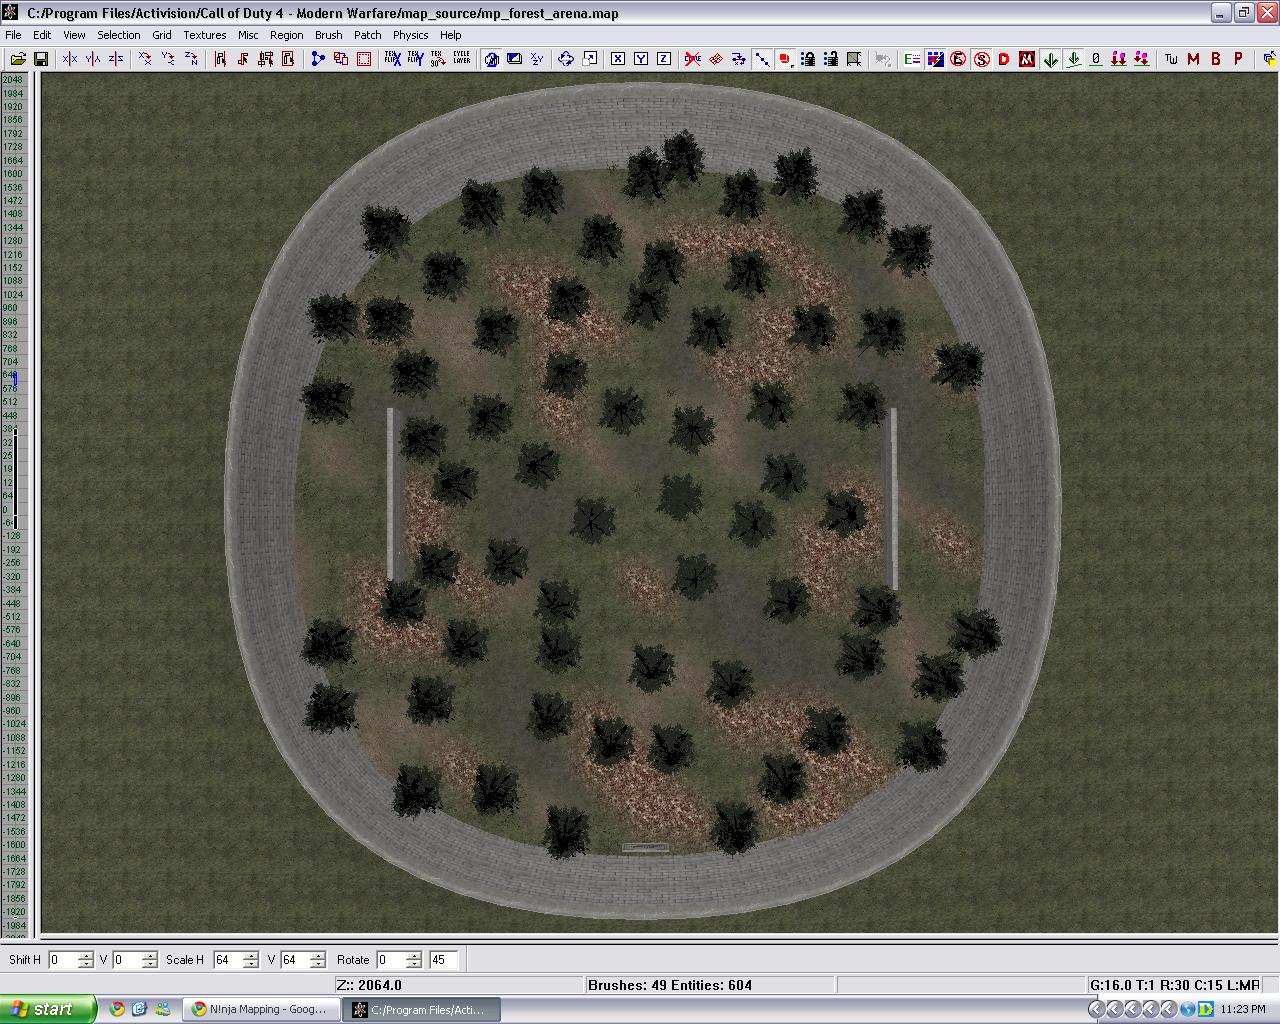1280x1024 pixels.
Task: Click the red square with dot icon
Action: [785, 59]
